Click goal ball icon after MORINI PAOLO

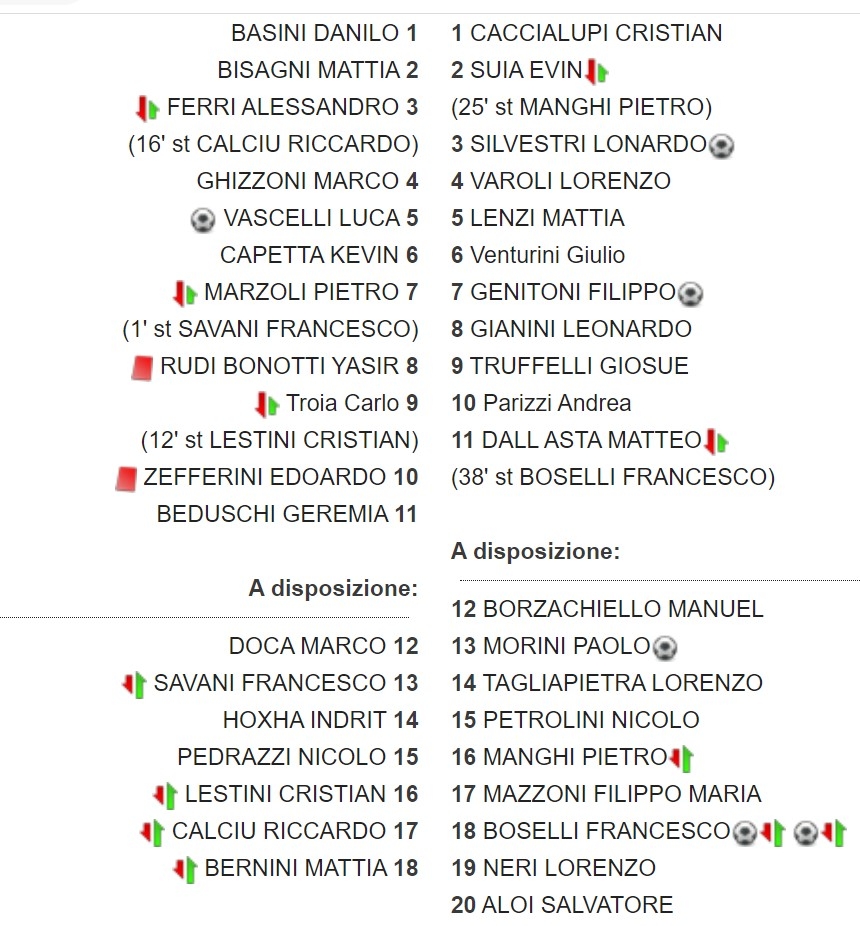point(665,648)
